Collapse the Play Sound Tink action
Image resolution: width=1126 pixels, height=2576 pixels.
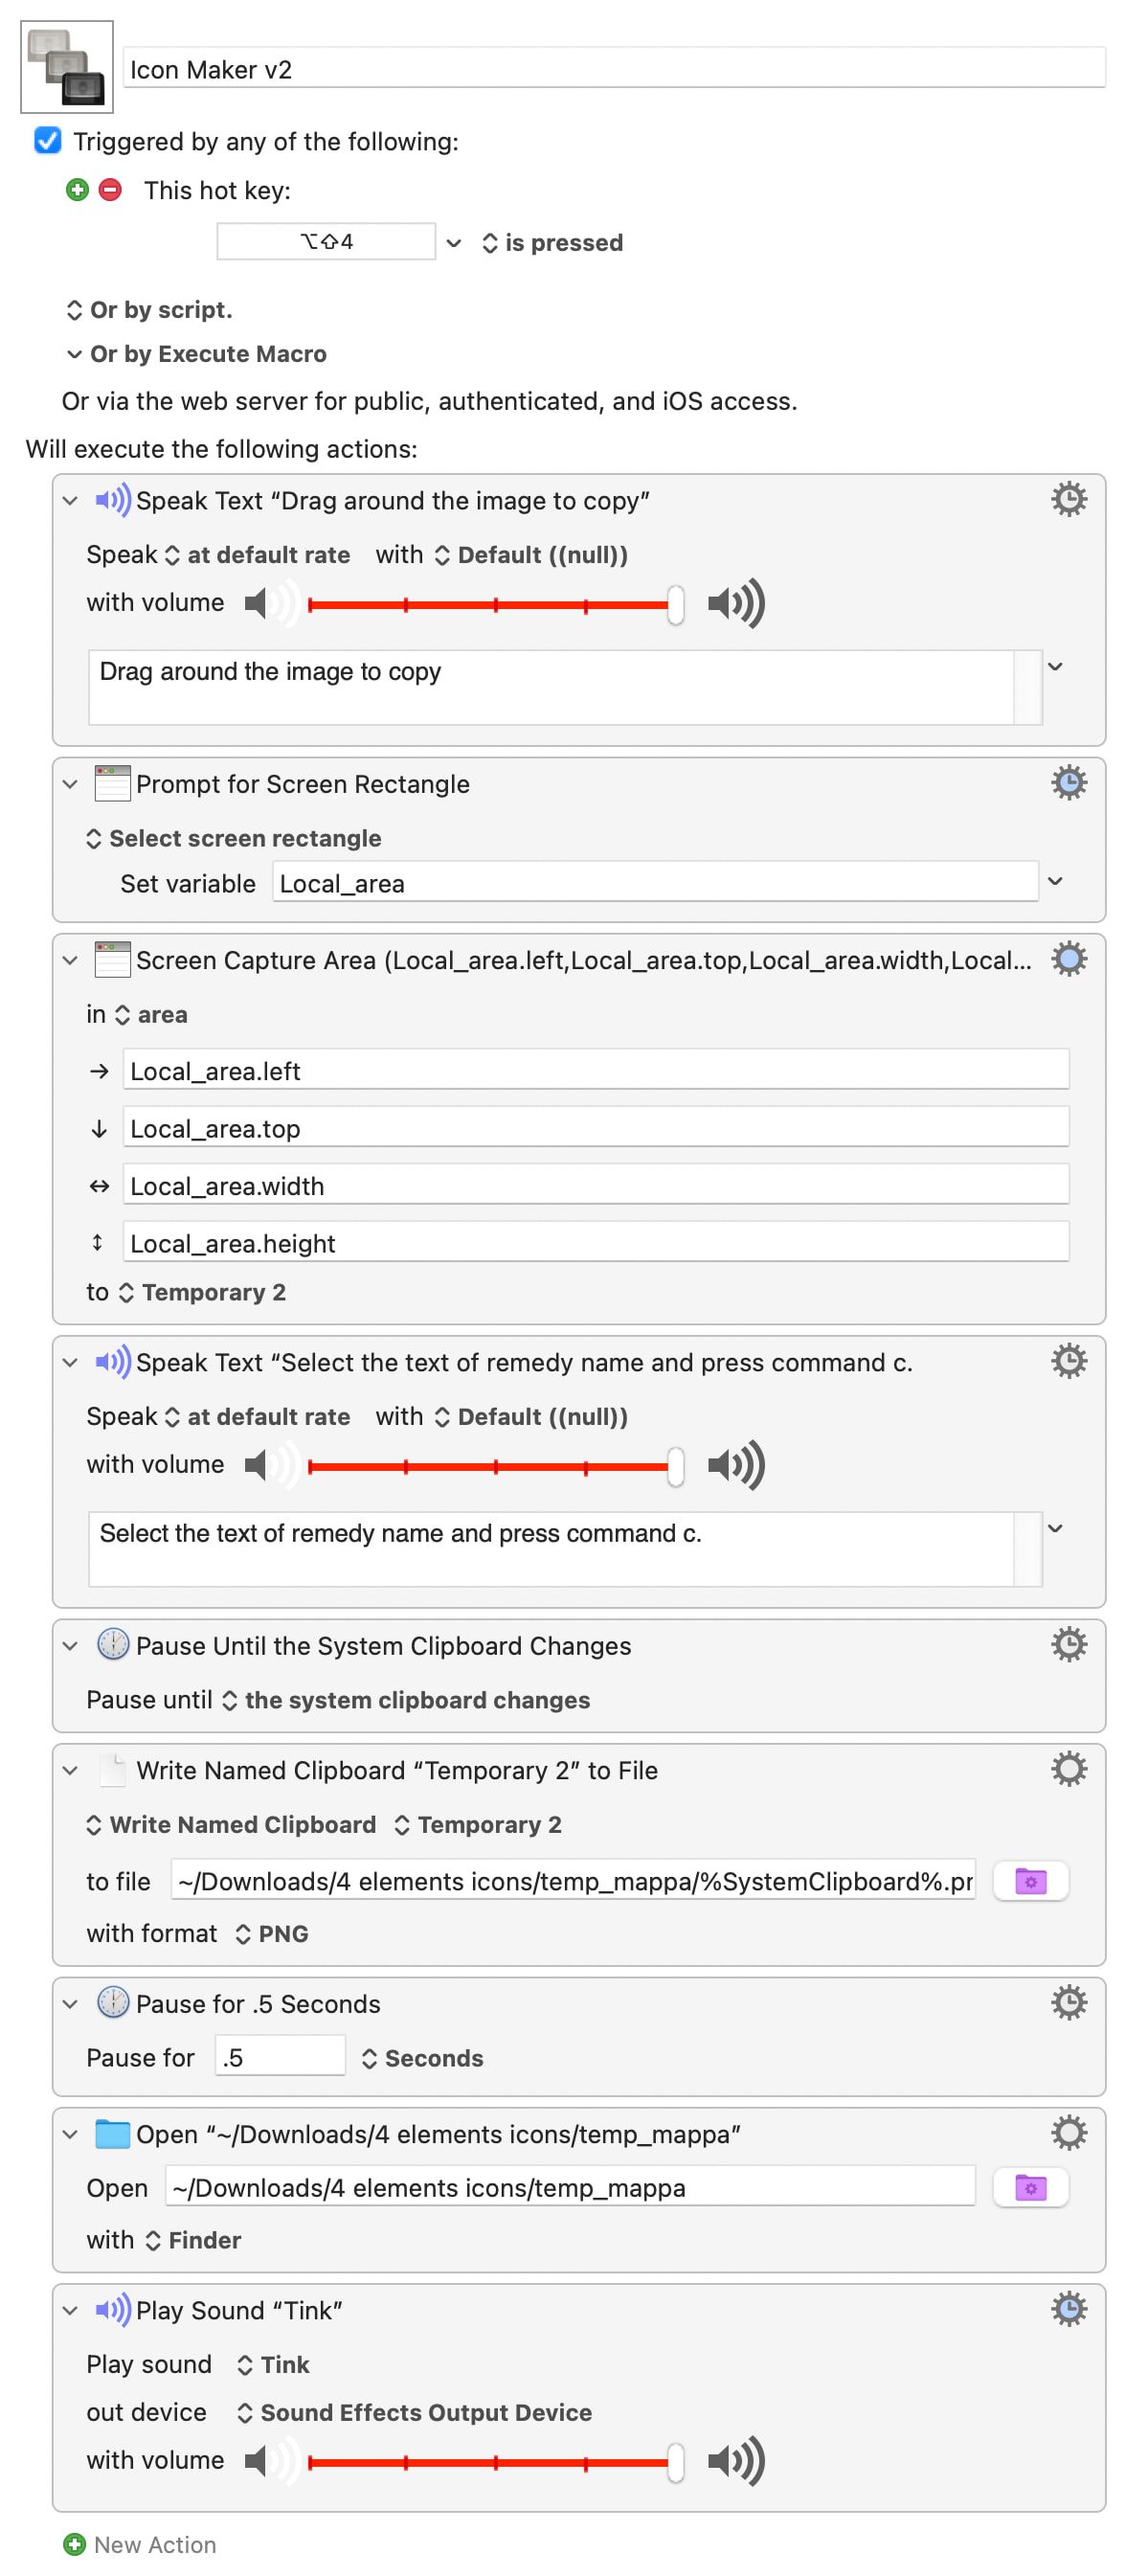coord(70,2310)
